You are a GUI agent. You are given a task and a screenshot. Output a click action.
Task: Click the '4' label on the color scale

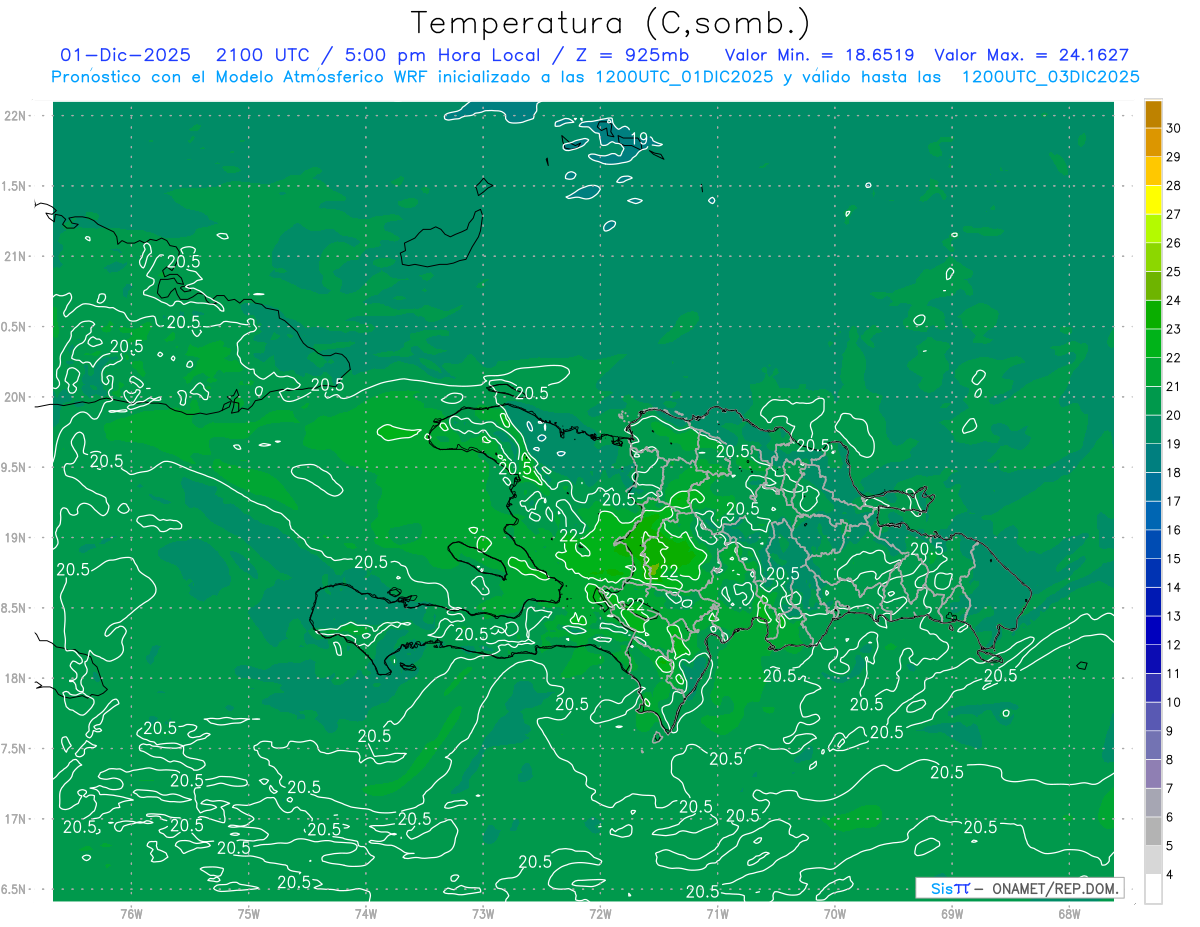click(x=1171, y=875)
